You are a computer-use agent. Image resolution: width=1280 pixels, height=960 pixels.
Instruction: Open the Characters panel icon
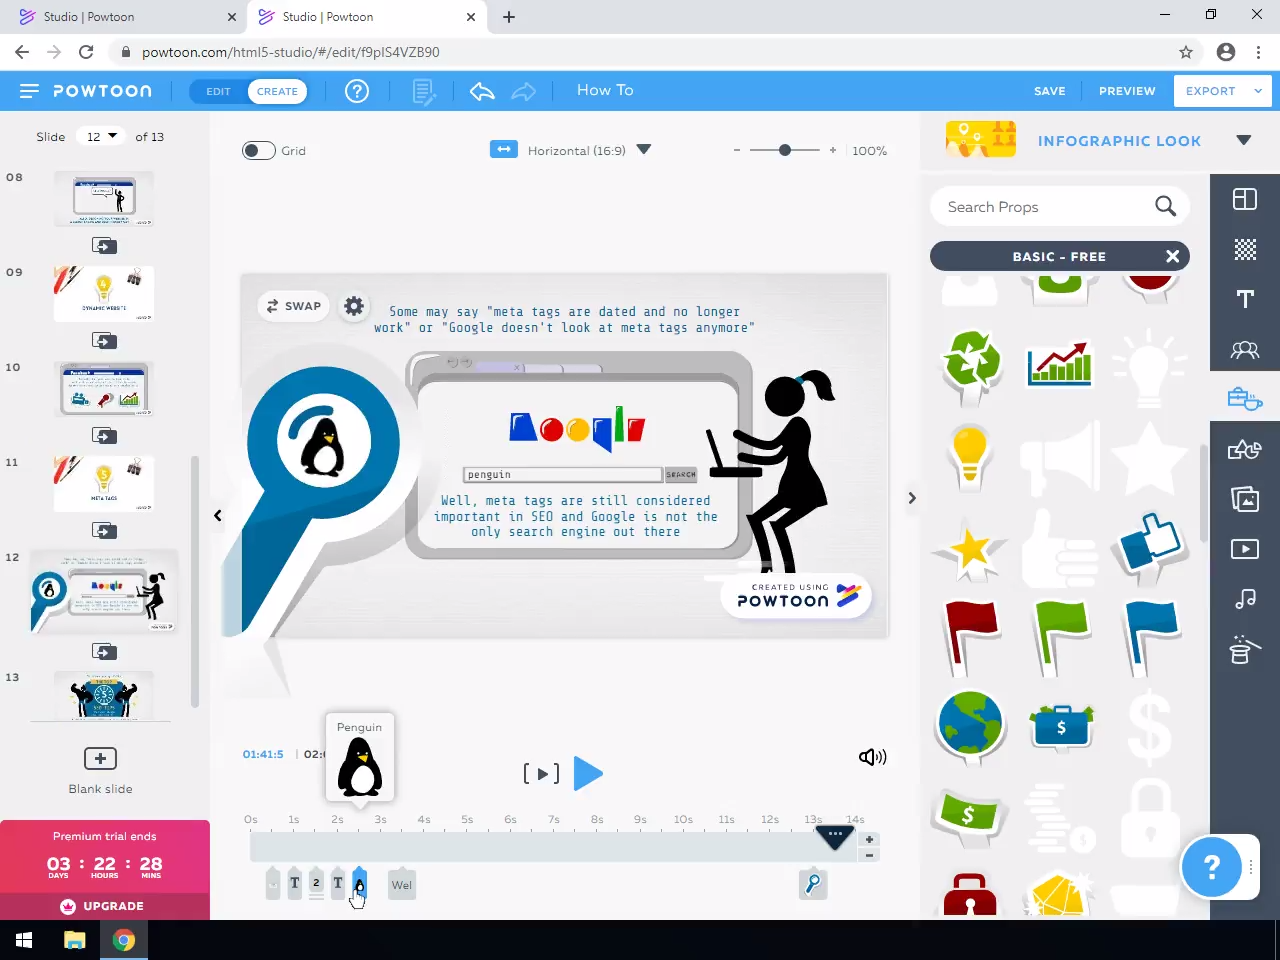pos(1245,350)
